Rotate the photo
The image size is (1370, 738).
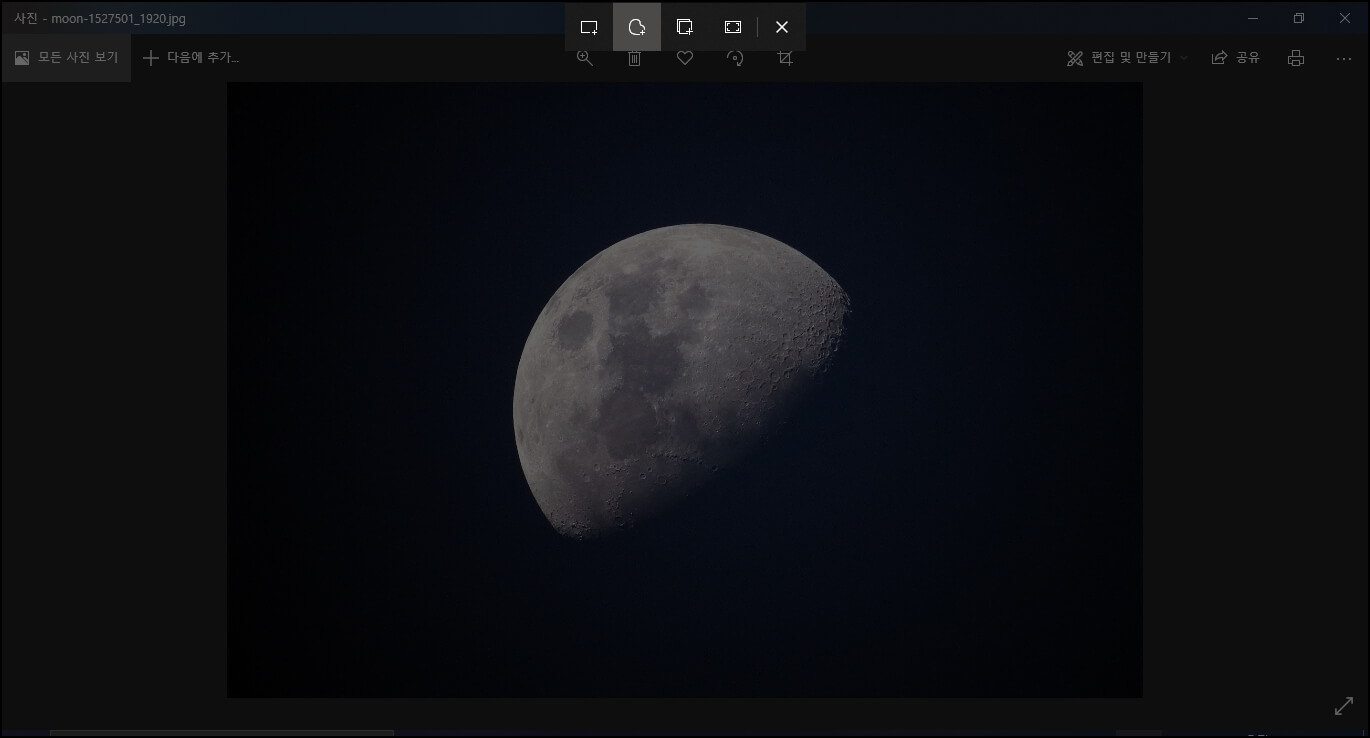coord(735,59)
